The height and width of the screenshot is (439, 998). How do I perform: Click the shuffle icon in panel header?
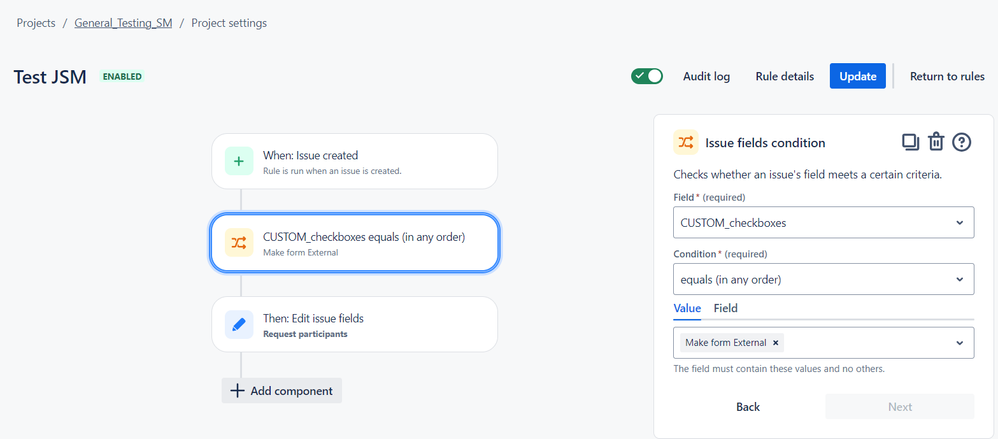685,143
